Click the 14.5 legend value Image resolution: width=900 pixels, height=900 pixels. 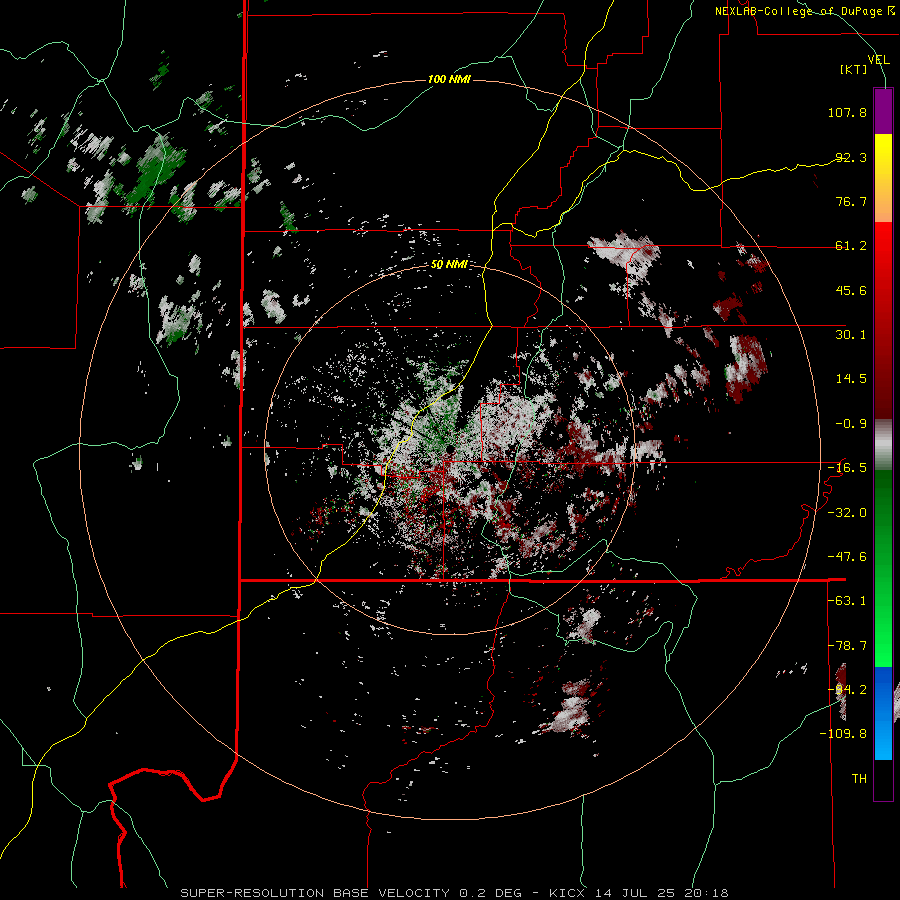(x=851, y=379)
